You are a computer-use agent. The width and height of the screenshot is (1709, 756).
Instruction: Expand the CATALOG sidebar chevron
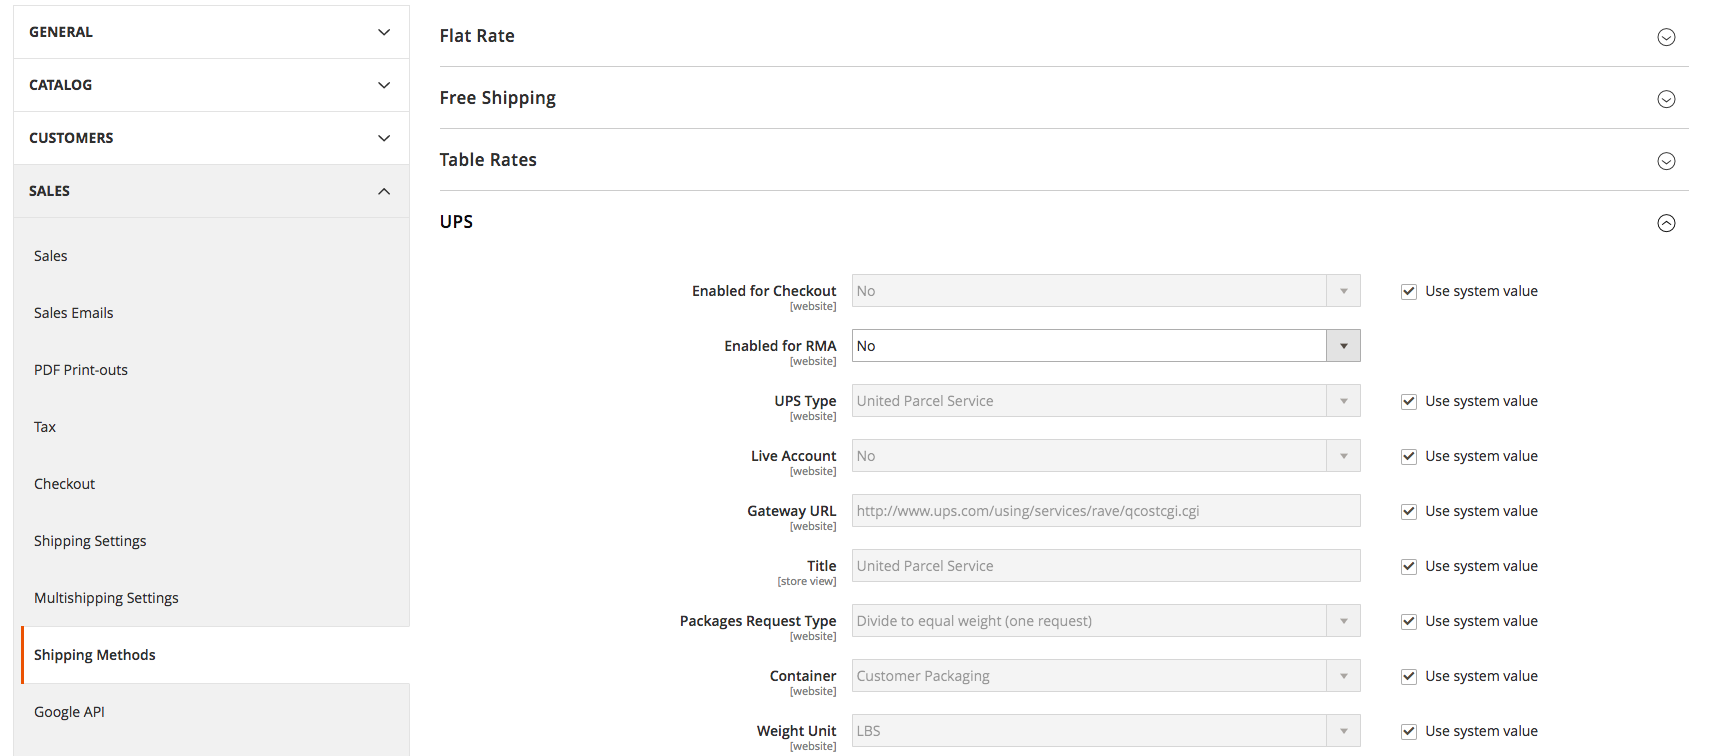click(384, 85)
